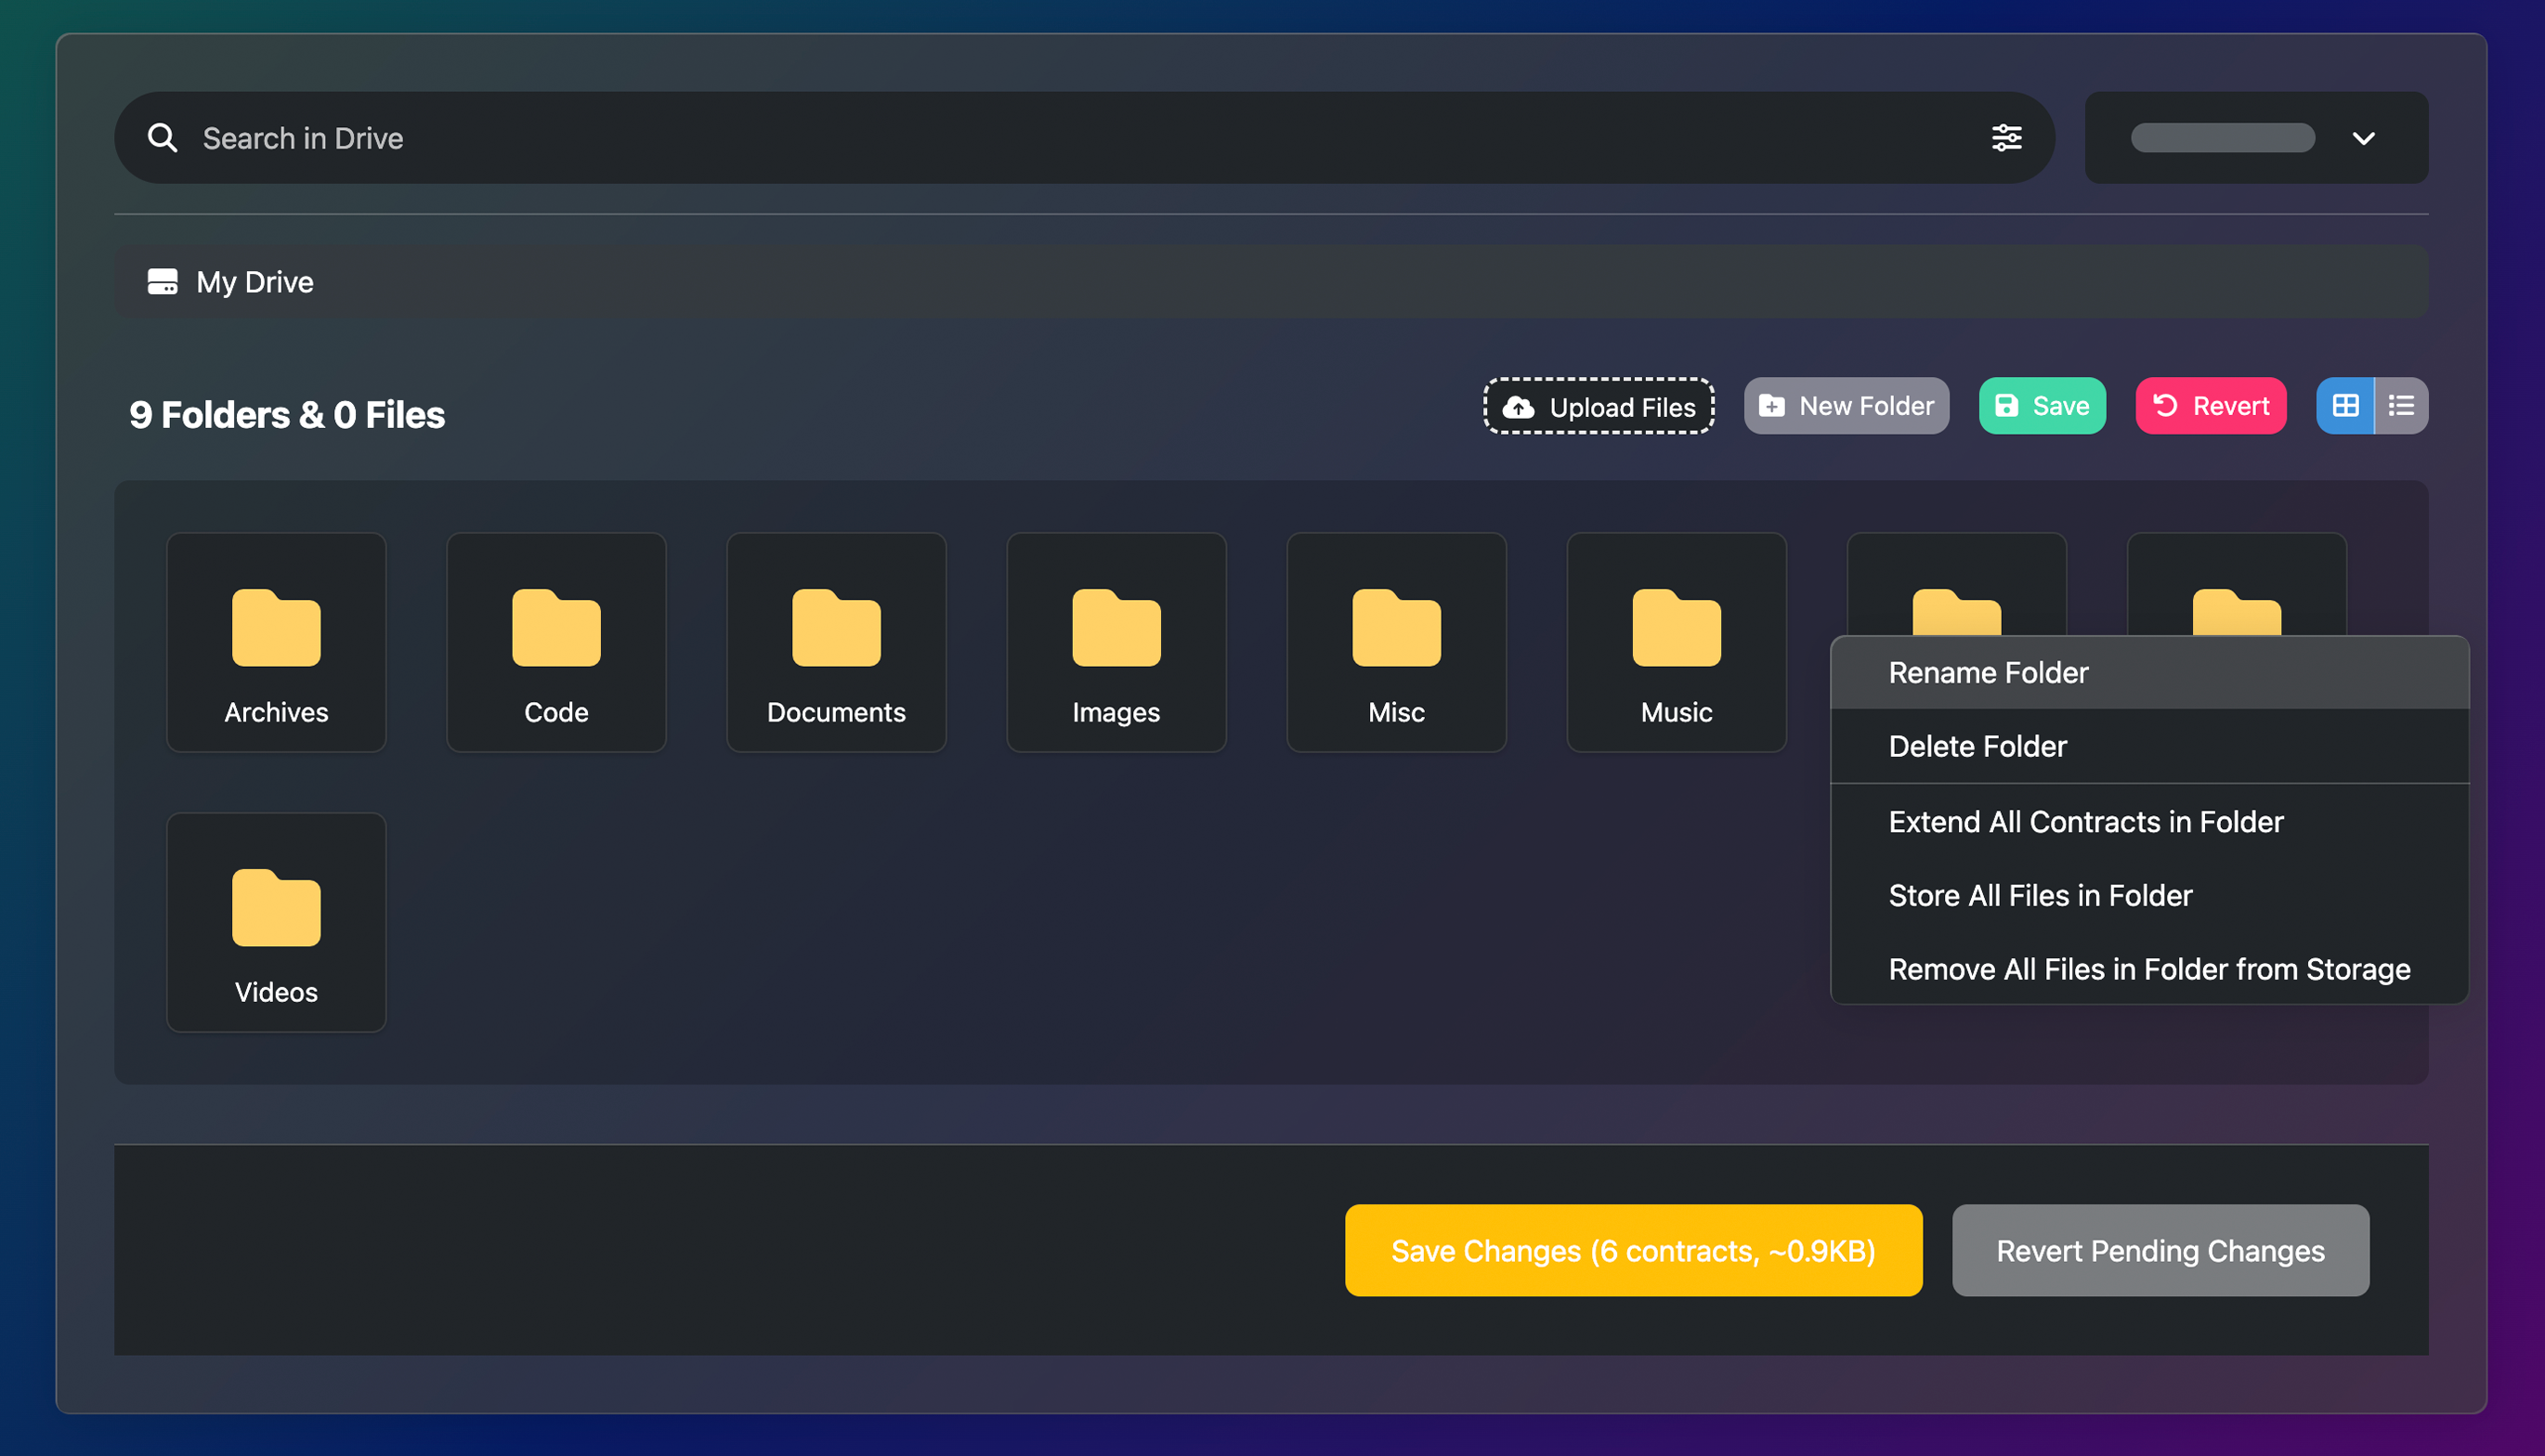
Task: Open the Code folder
Action: coord(556,642)
